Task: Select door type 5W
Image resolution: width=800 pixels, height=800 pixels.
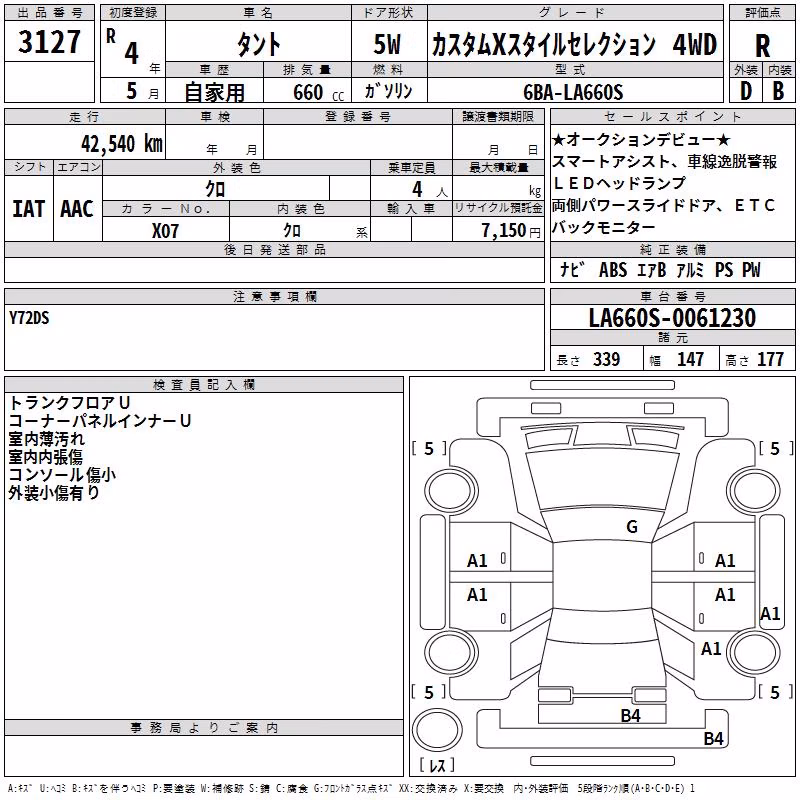Action: click(387, 44)
